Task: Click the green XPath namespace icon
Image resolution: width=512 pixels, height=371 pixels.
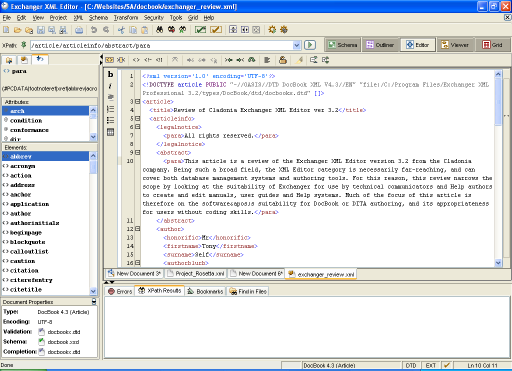Action: tap(23, 45)
